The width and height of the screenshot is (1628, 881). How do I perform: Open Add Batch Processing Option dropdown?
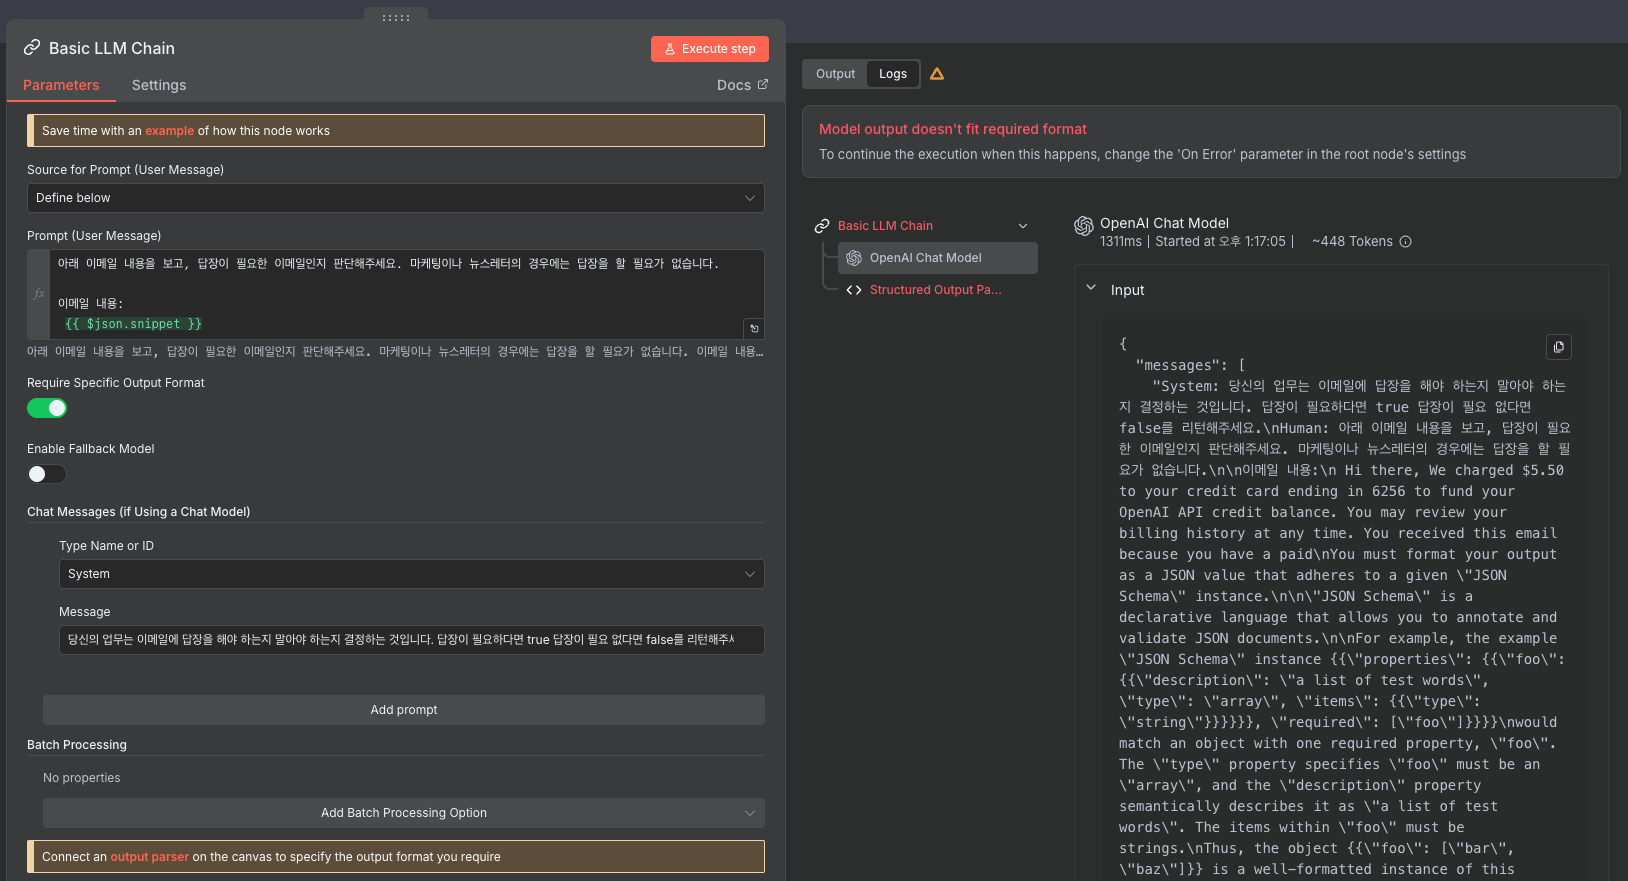(x=404, y=813)
